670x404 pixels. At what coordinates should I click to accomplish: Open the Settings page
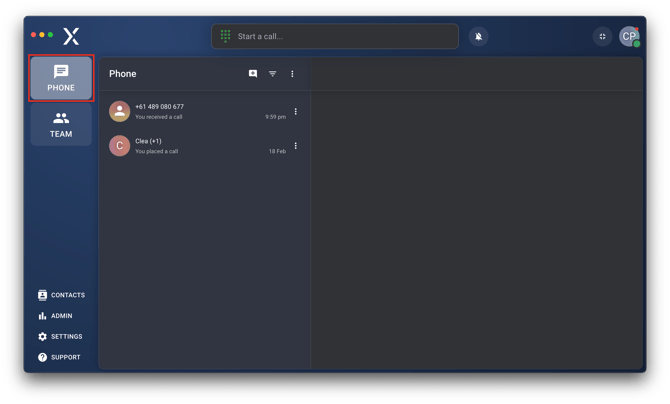coord(60,337)
